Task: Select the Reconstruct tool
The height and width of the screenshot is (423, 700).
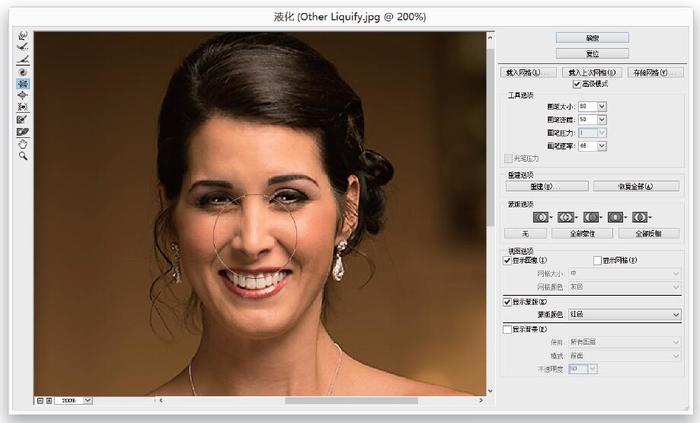Action: coord(22,48)
